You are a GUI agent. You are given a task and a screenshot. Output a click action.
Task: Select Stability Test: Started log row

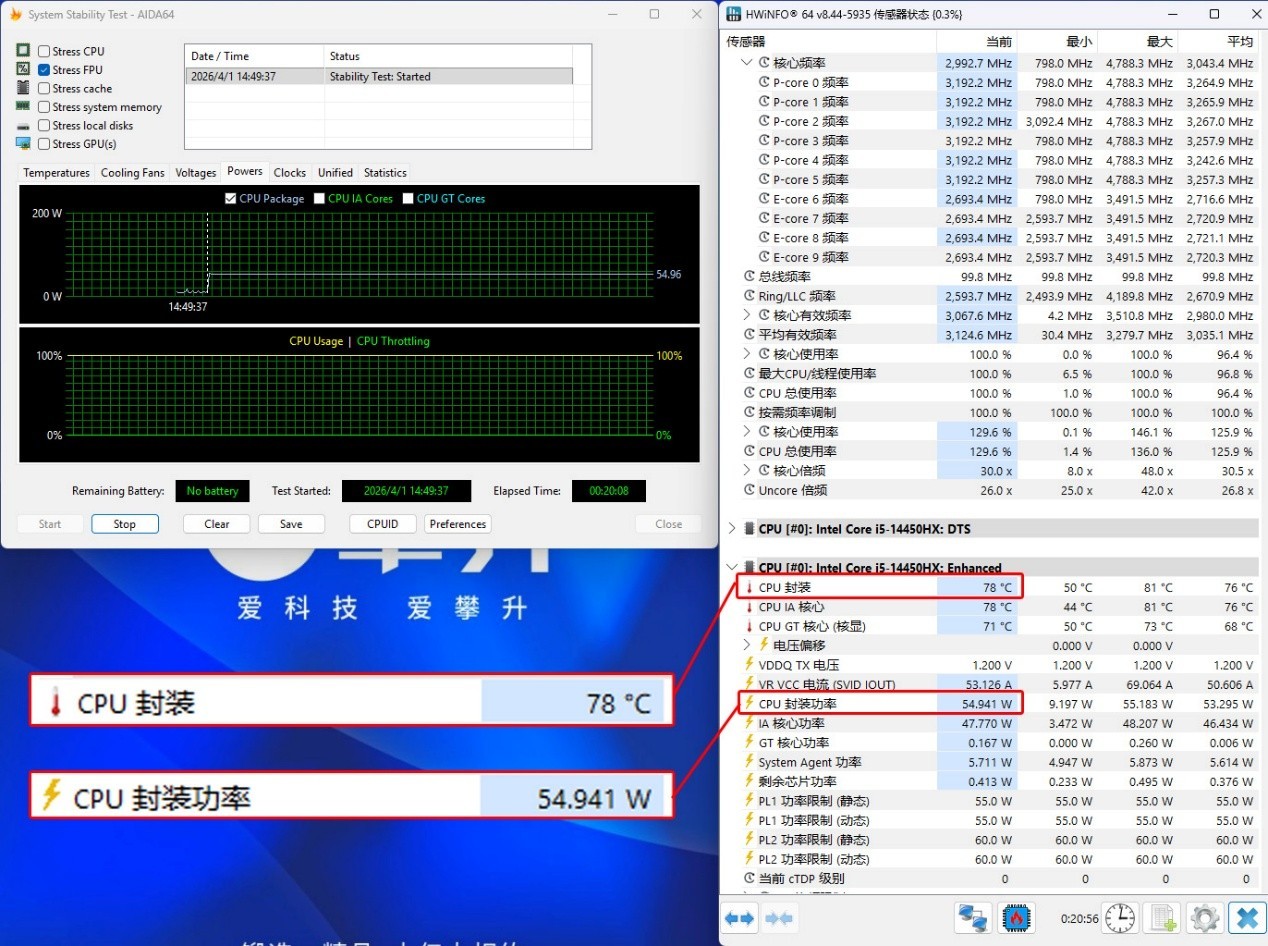379,76
